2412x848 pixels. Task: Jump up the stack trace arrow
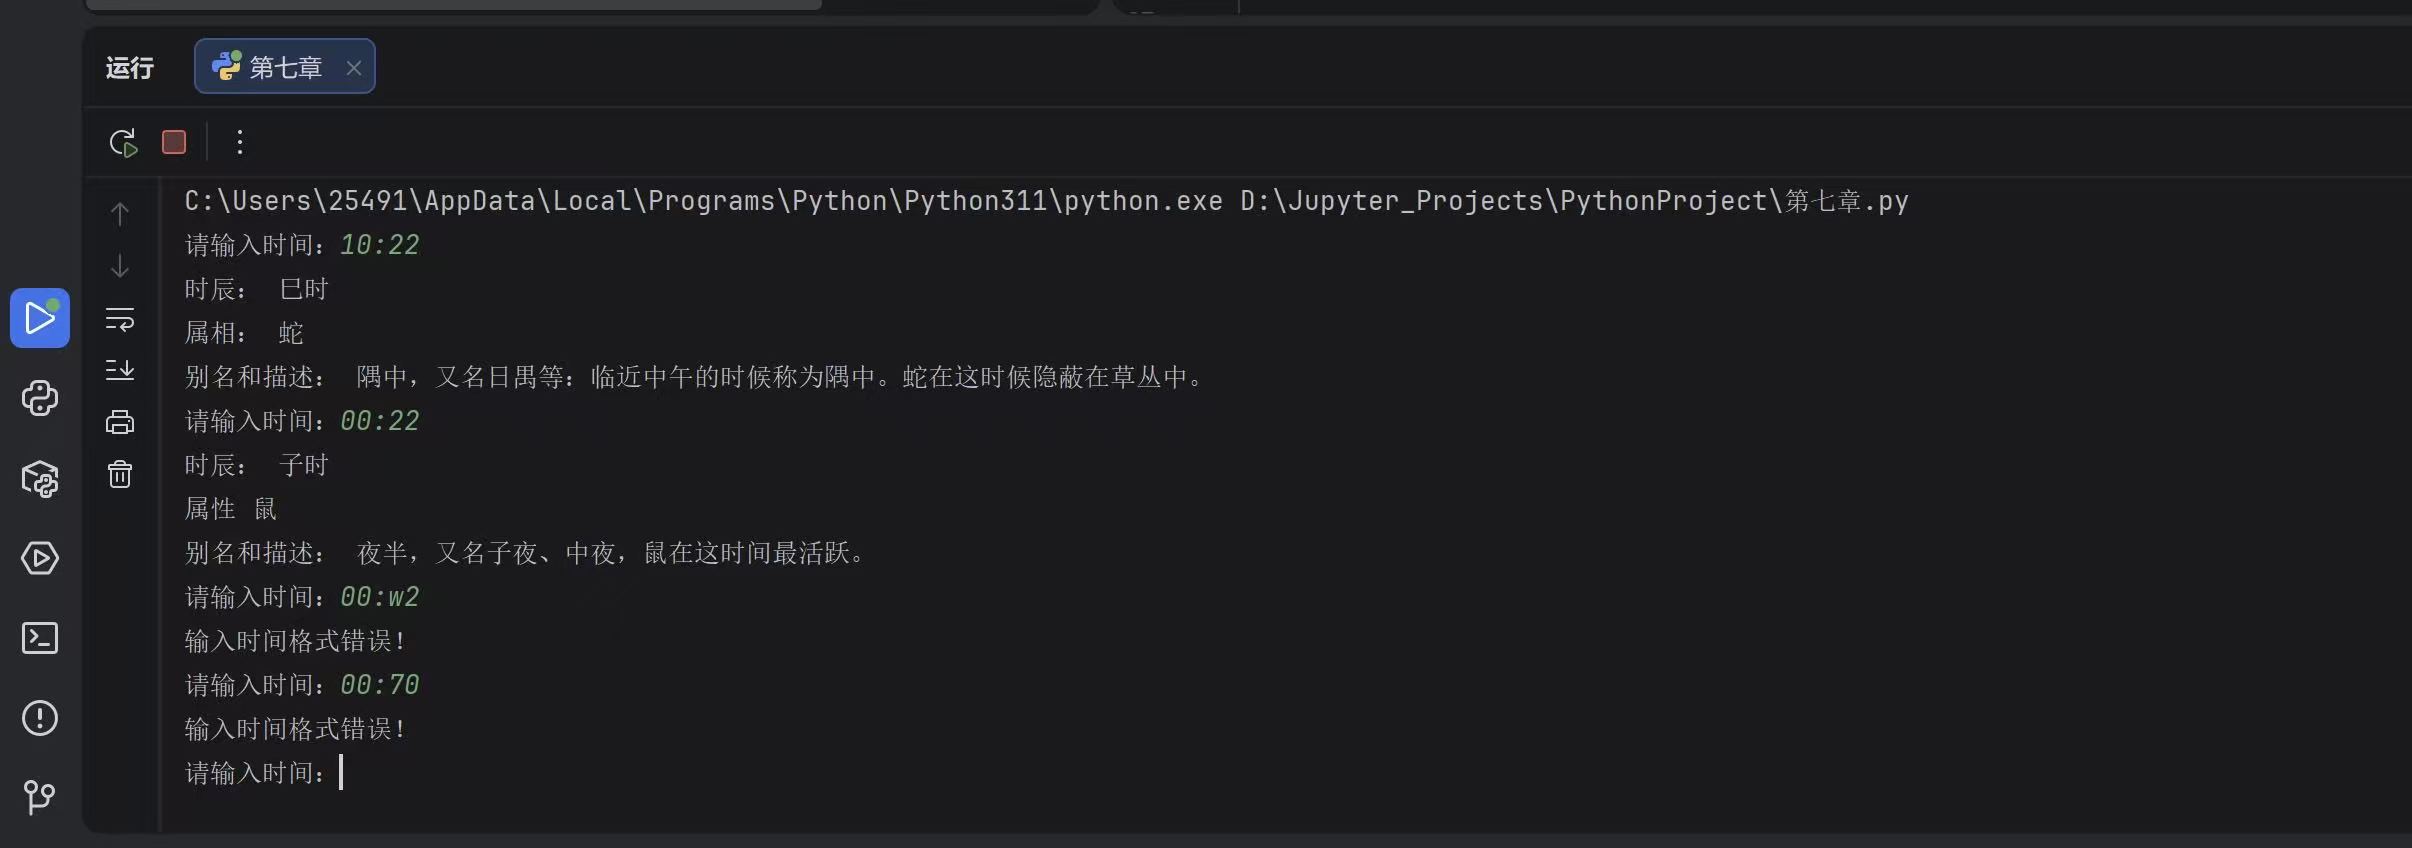point(120,214)
